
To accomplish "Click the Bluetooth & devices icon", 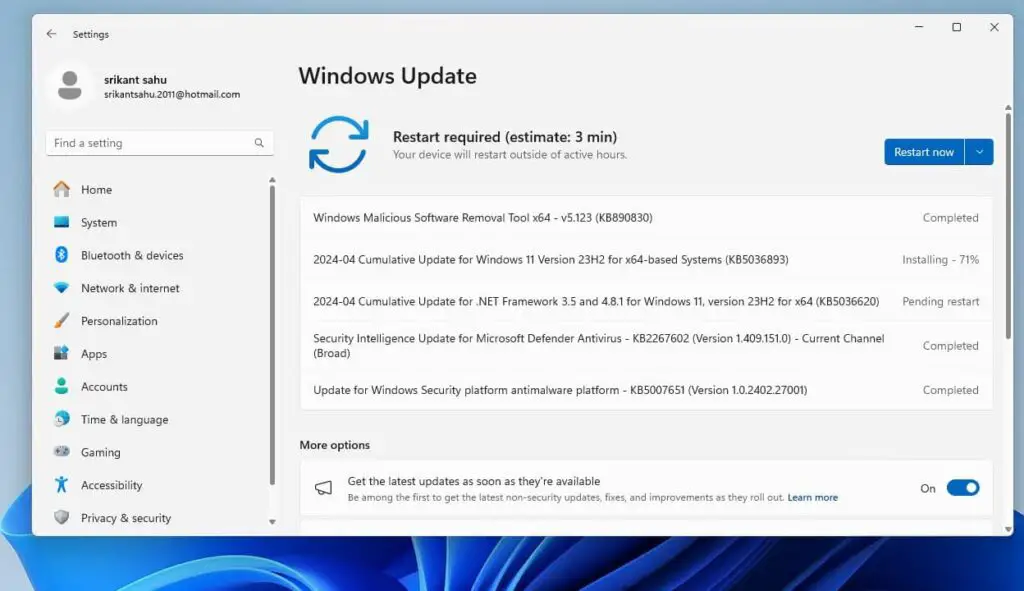I will click(x=63, y=255).
